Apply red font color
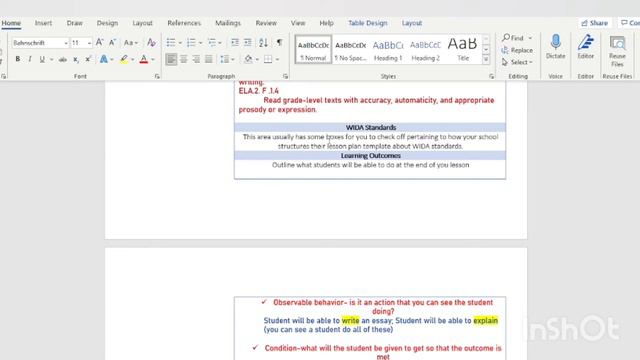The image size is (640, 360). click(x=144, y=60)
